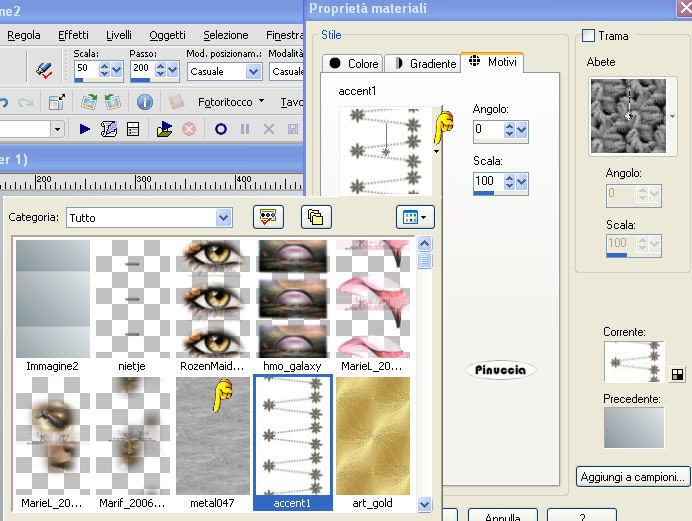Viewport: 692px width, 521px height.
Task: Open the thumbnail view options dropdown
Action: point(415,217)
